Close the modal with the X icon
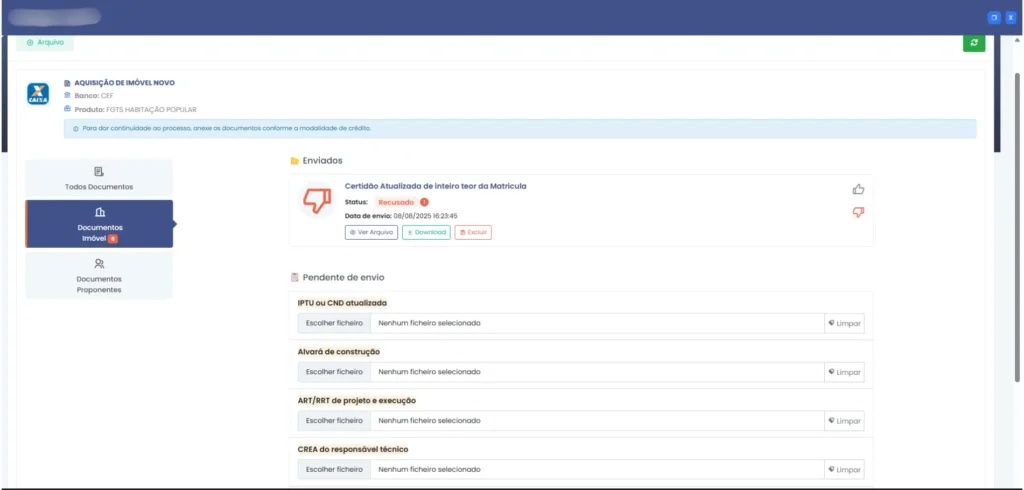The image size is (1024, 490). 1010,18
